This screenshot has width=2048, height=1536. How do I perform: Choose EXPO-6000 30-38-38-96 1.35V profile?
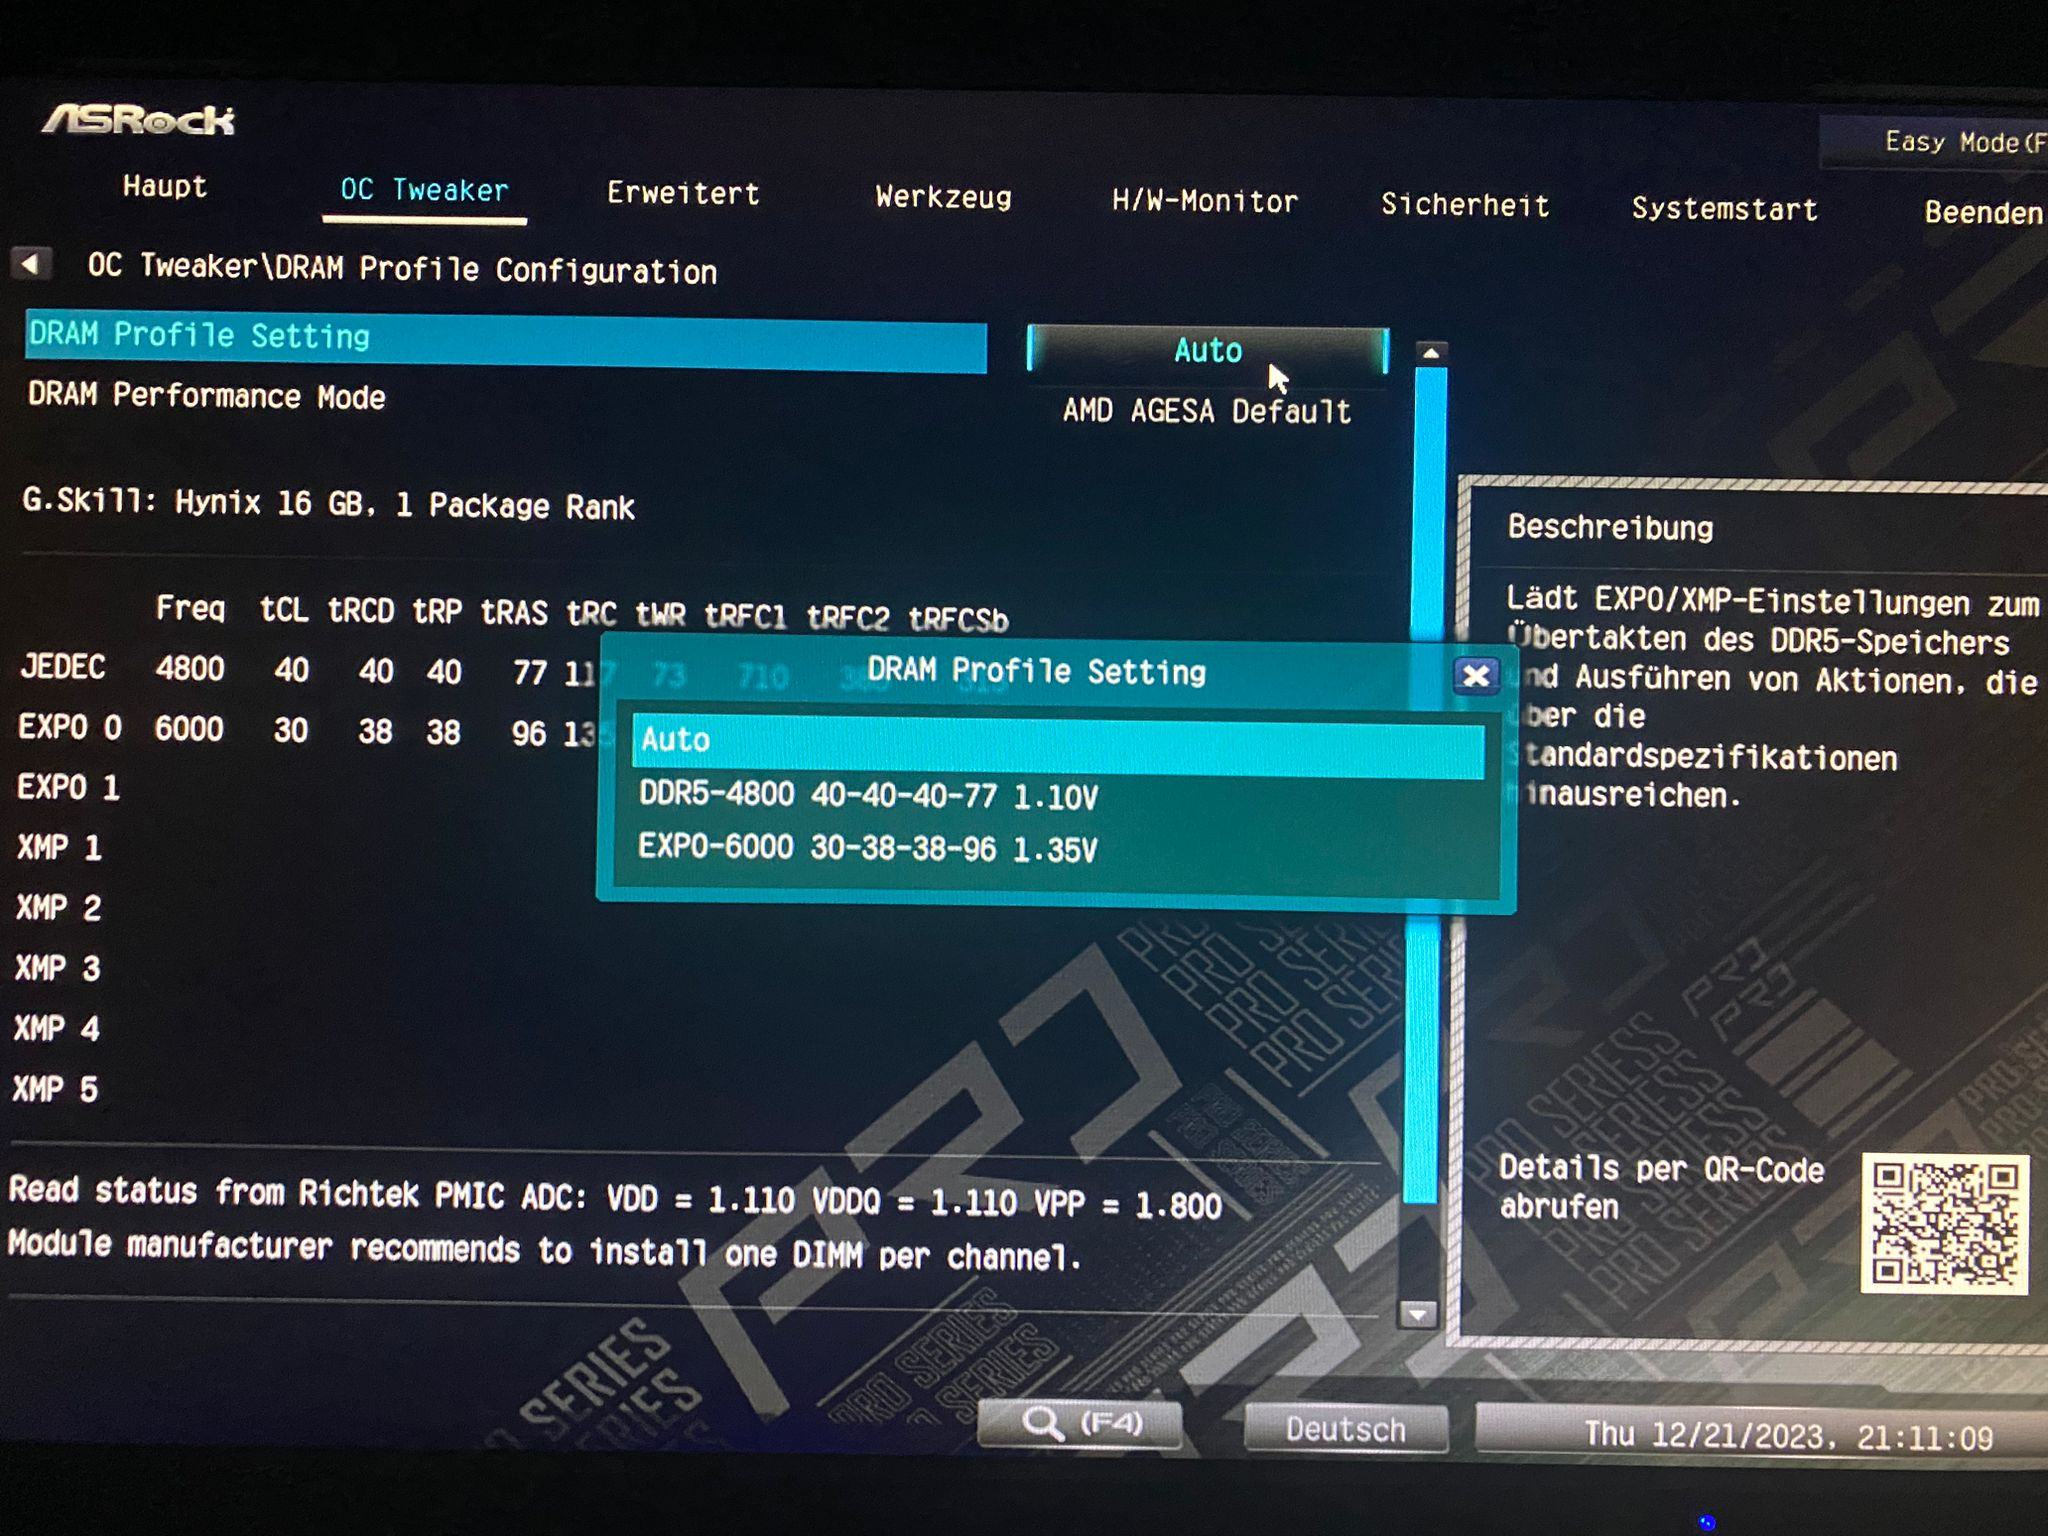(868, 849)
